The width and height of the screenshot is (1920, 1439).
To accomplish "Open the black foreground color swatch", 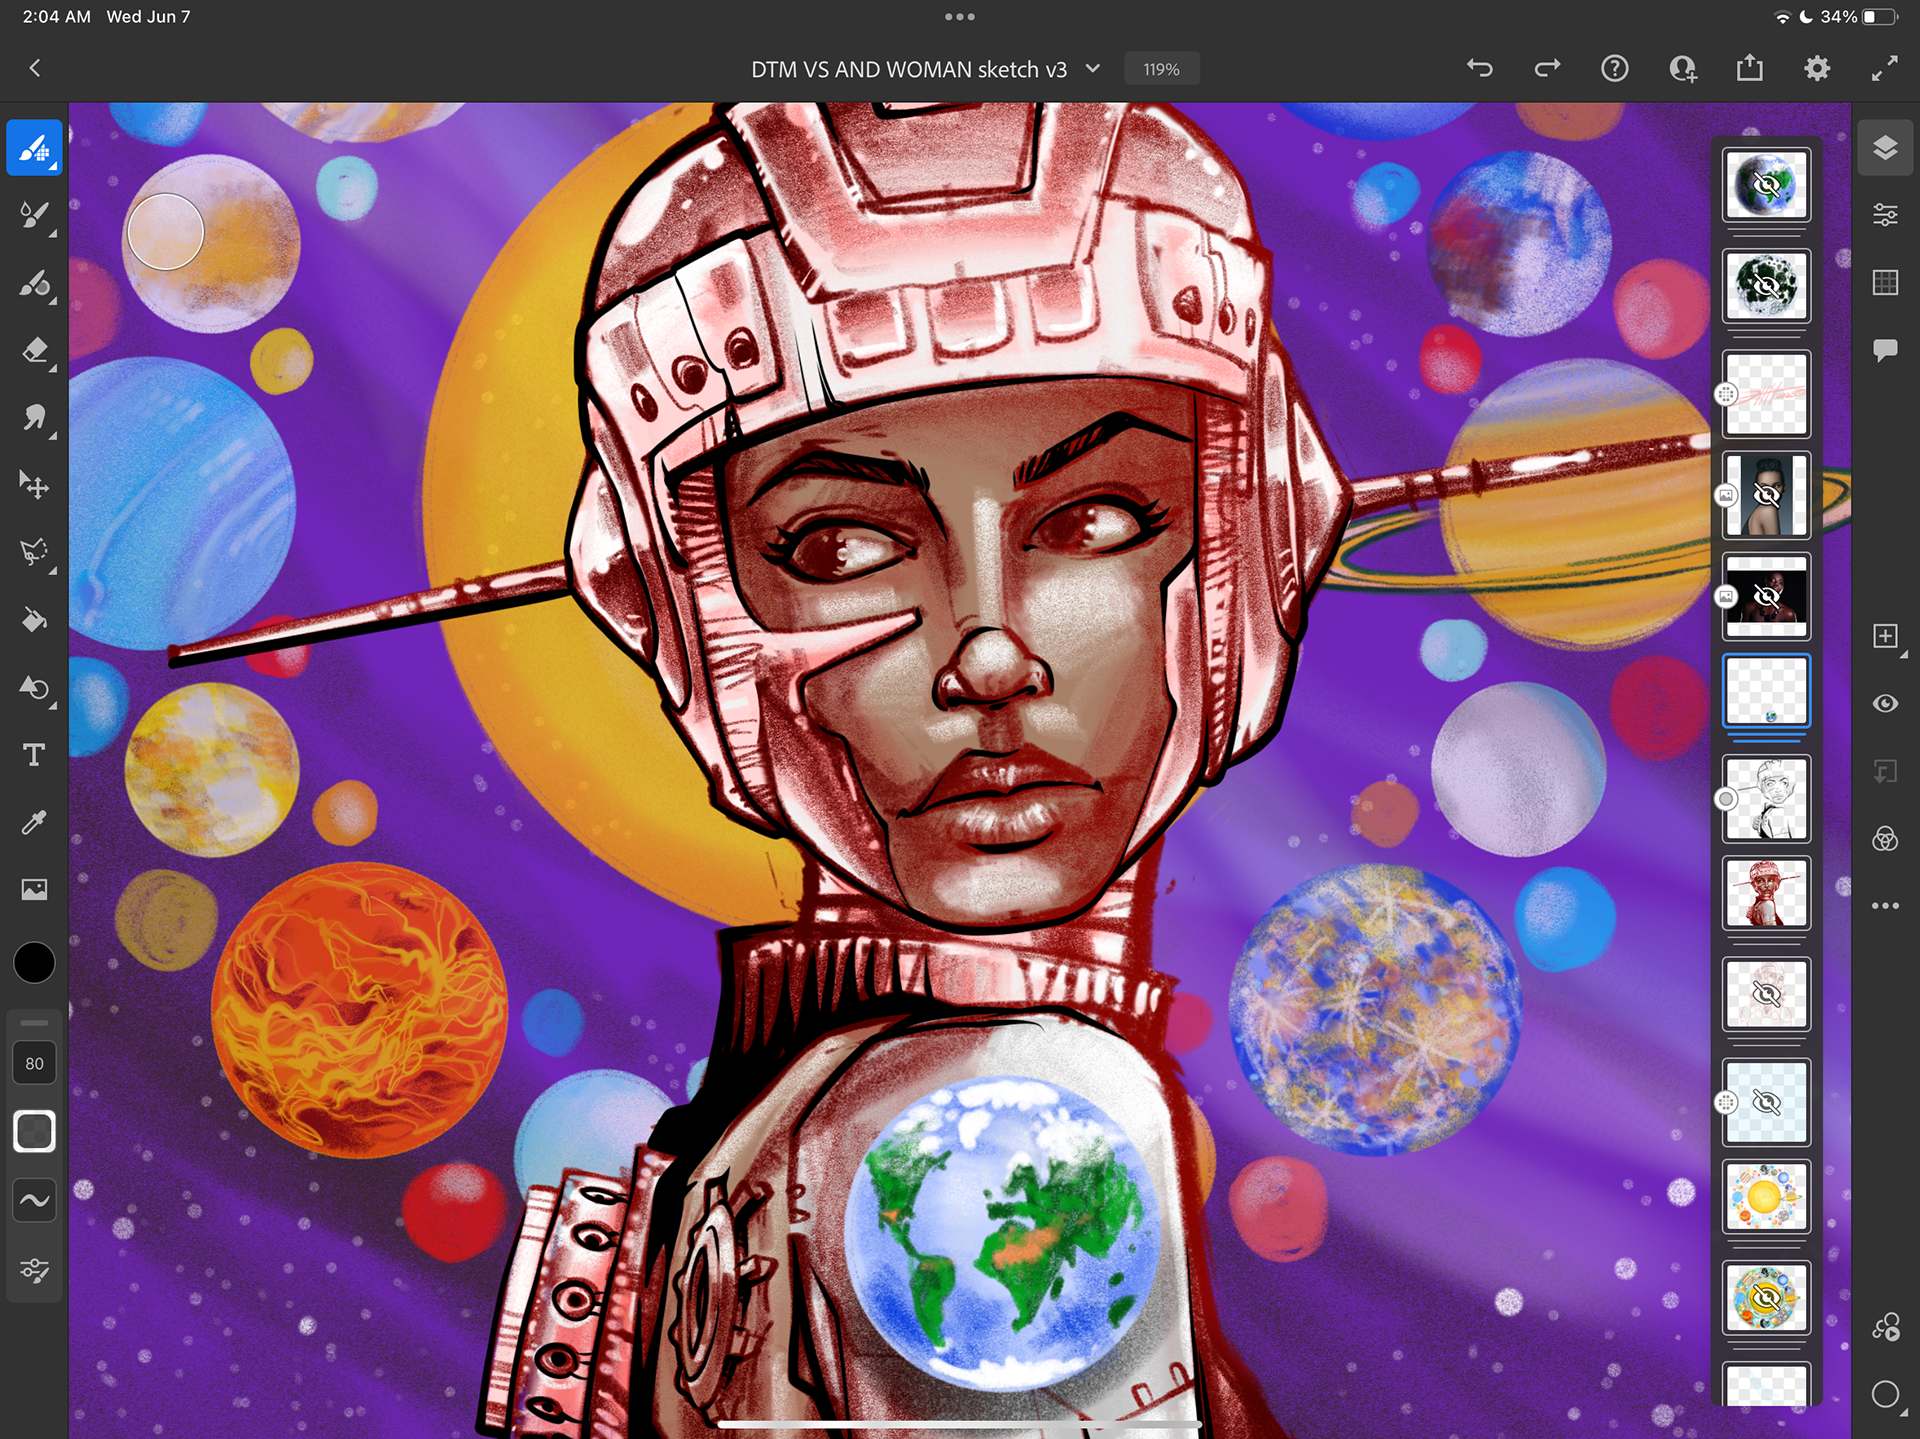I will point(34,963).
